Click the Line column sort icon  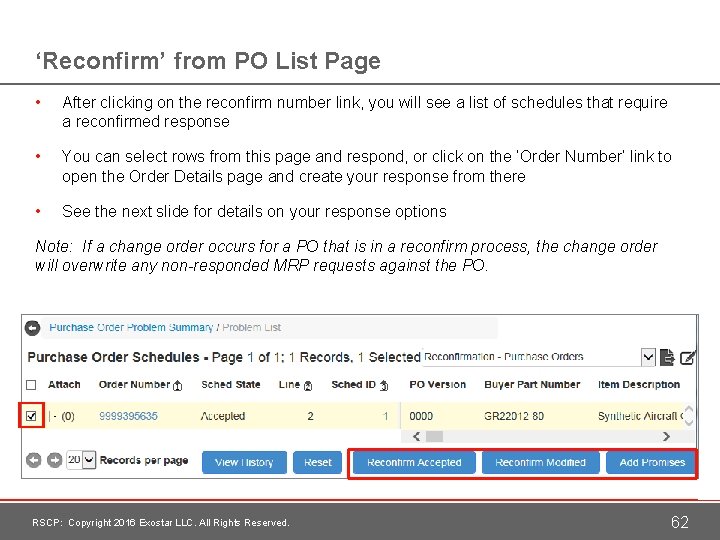coord(308,386)
